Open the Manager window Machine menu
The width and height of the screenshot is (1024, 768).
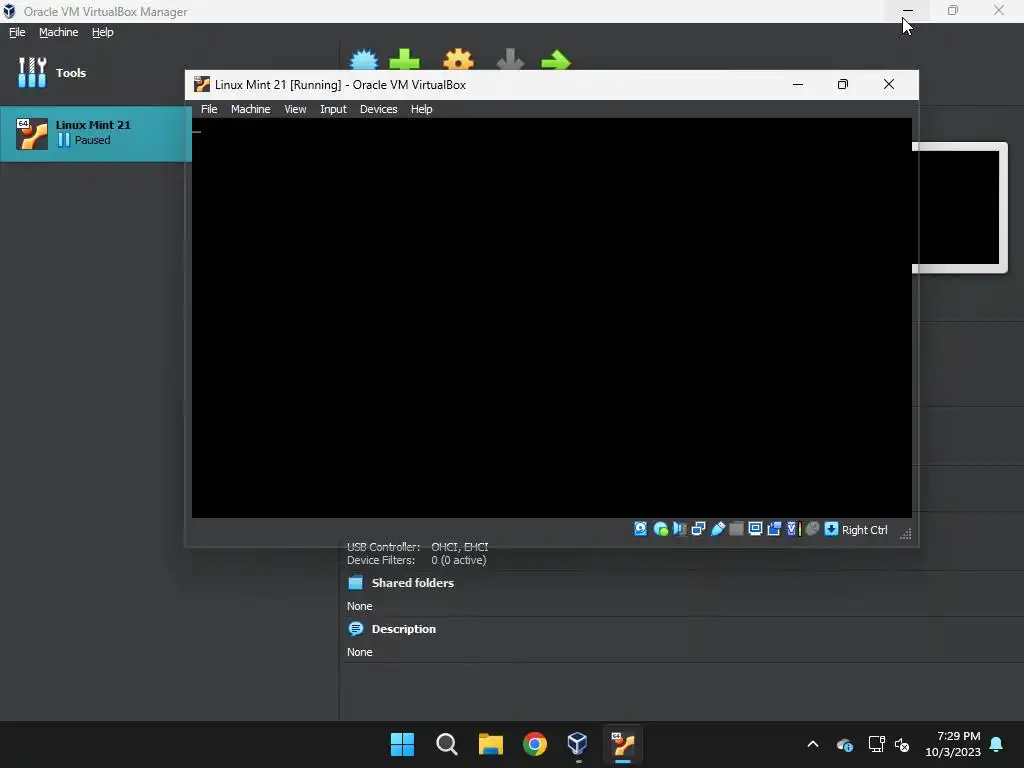[x=58, y=32]
